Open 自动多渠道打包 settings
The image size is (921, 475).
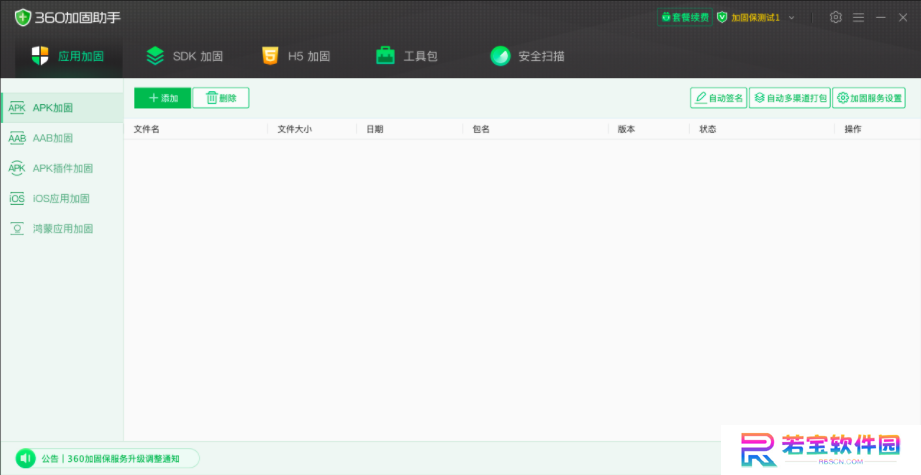pyautogui.click(x=789, y=98)
